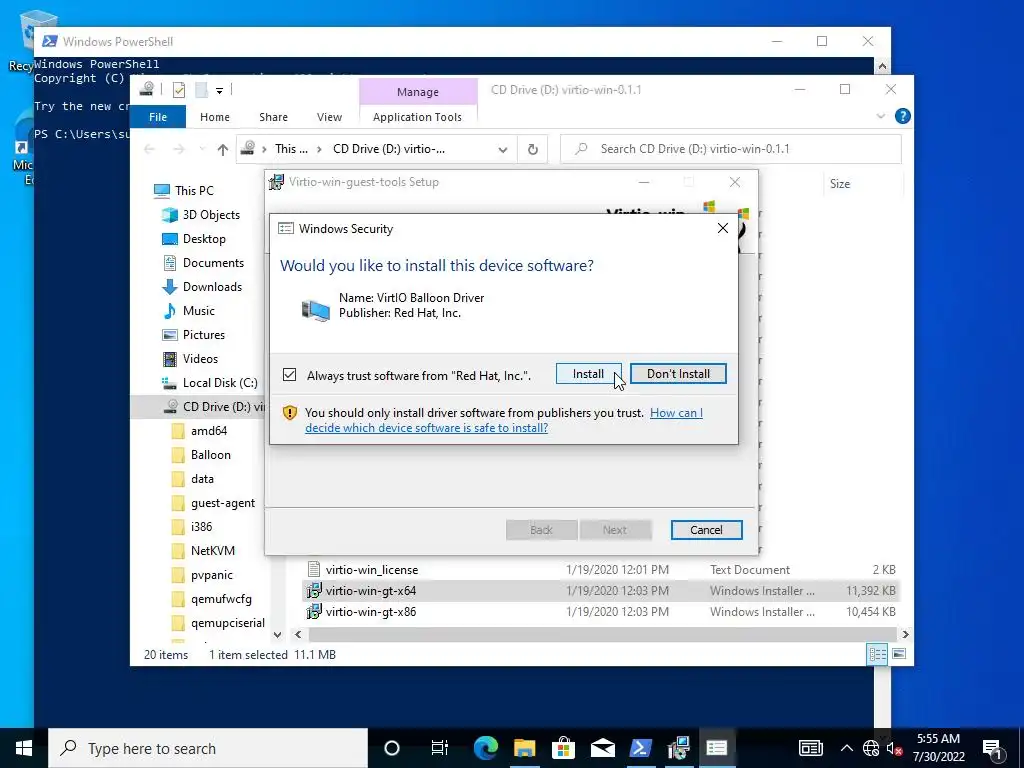Image resolution: width=1024 pixels, height=768 pixels.
Task: Open Cortana from the taskbar
Action: tap(392, 748)
